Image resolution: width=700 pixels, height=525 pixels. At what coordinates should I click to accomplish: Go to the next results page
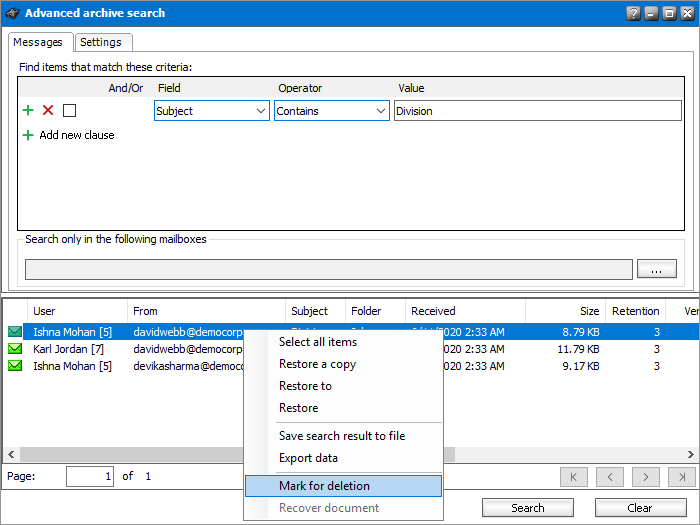point(646,477)
